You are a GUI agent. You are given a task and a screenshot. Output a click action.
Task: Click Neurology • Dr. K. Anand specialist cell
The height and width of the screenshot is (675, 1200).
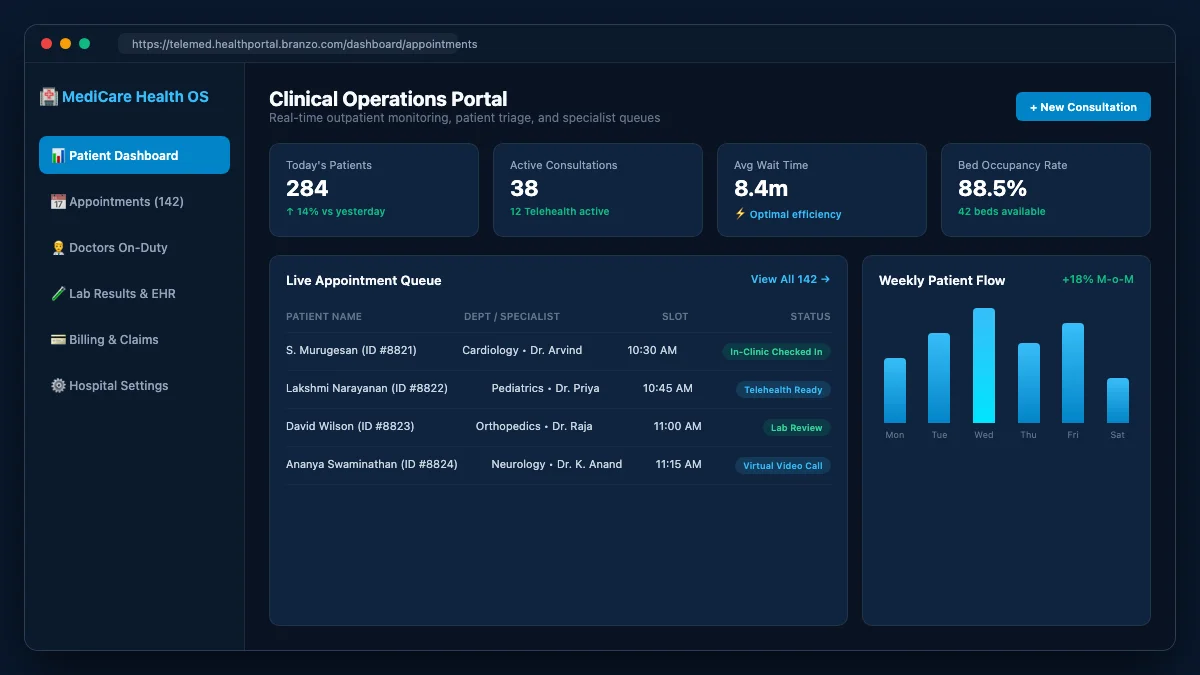tap(557, 465)
